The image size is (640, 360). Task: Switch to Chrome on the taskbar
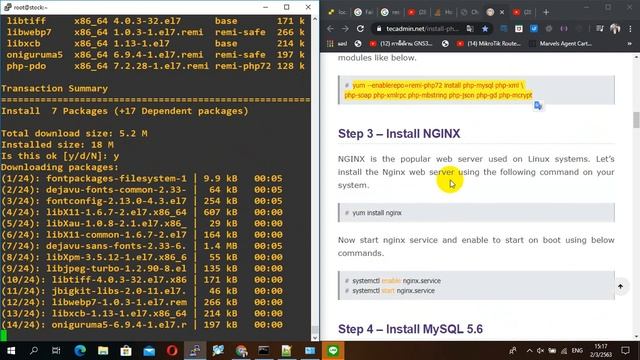click(x=241, y=351)
